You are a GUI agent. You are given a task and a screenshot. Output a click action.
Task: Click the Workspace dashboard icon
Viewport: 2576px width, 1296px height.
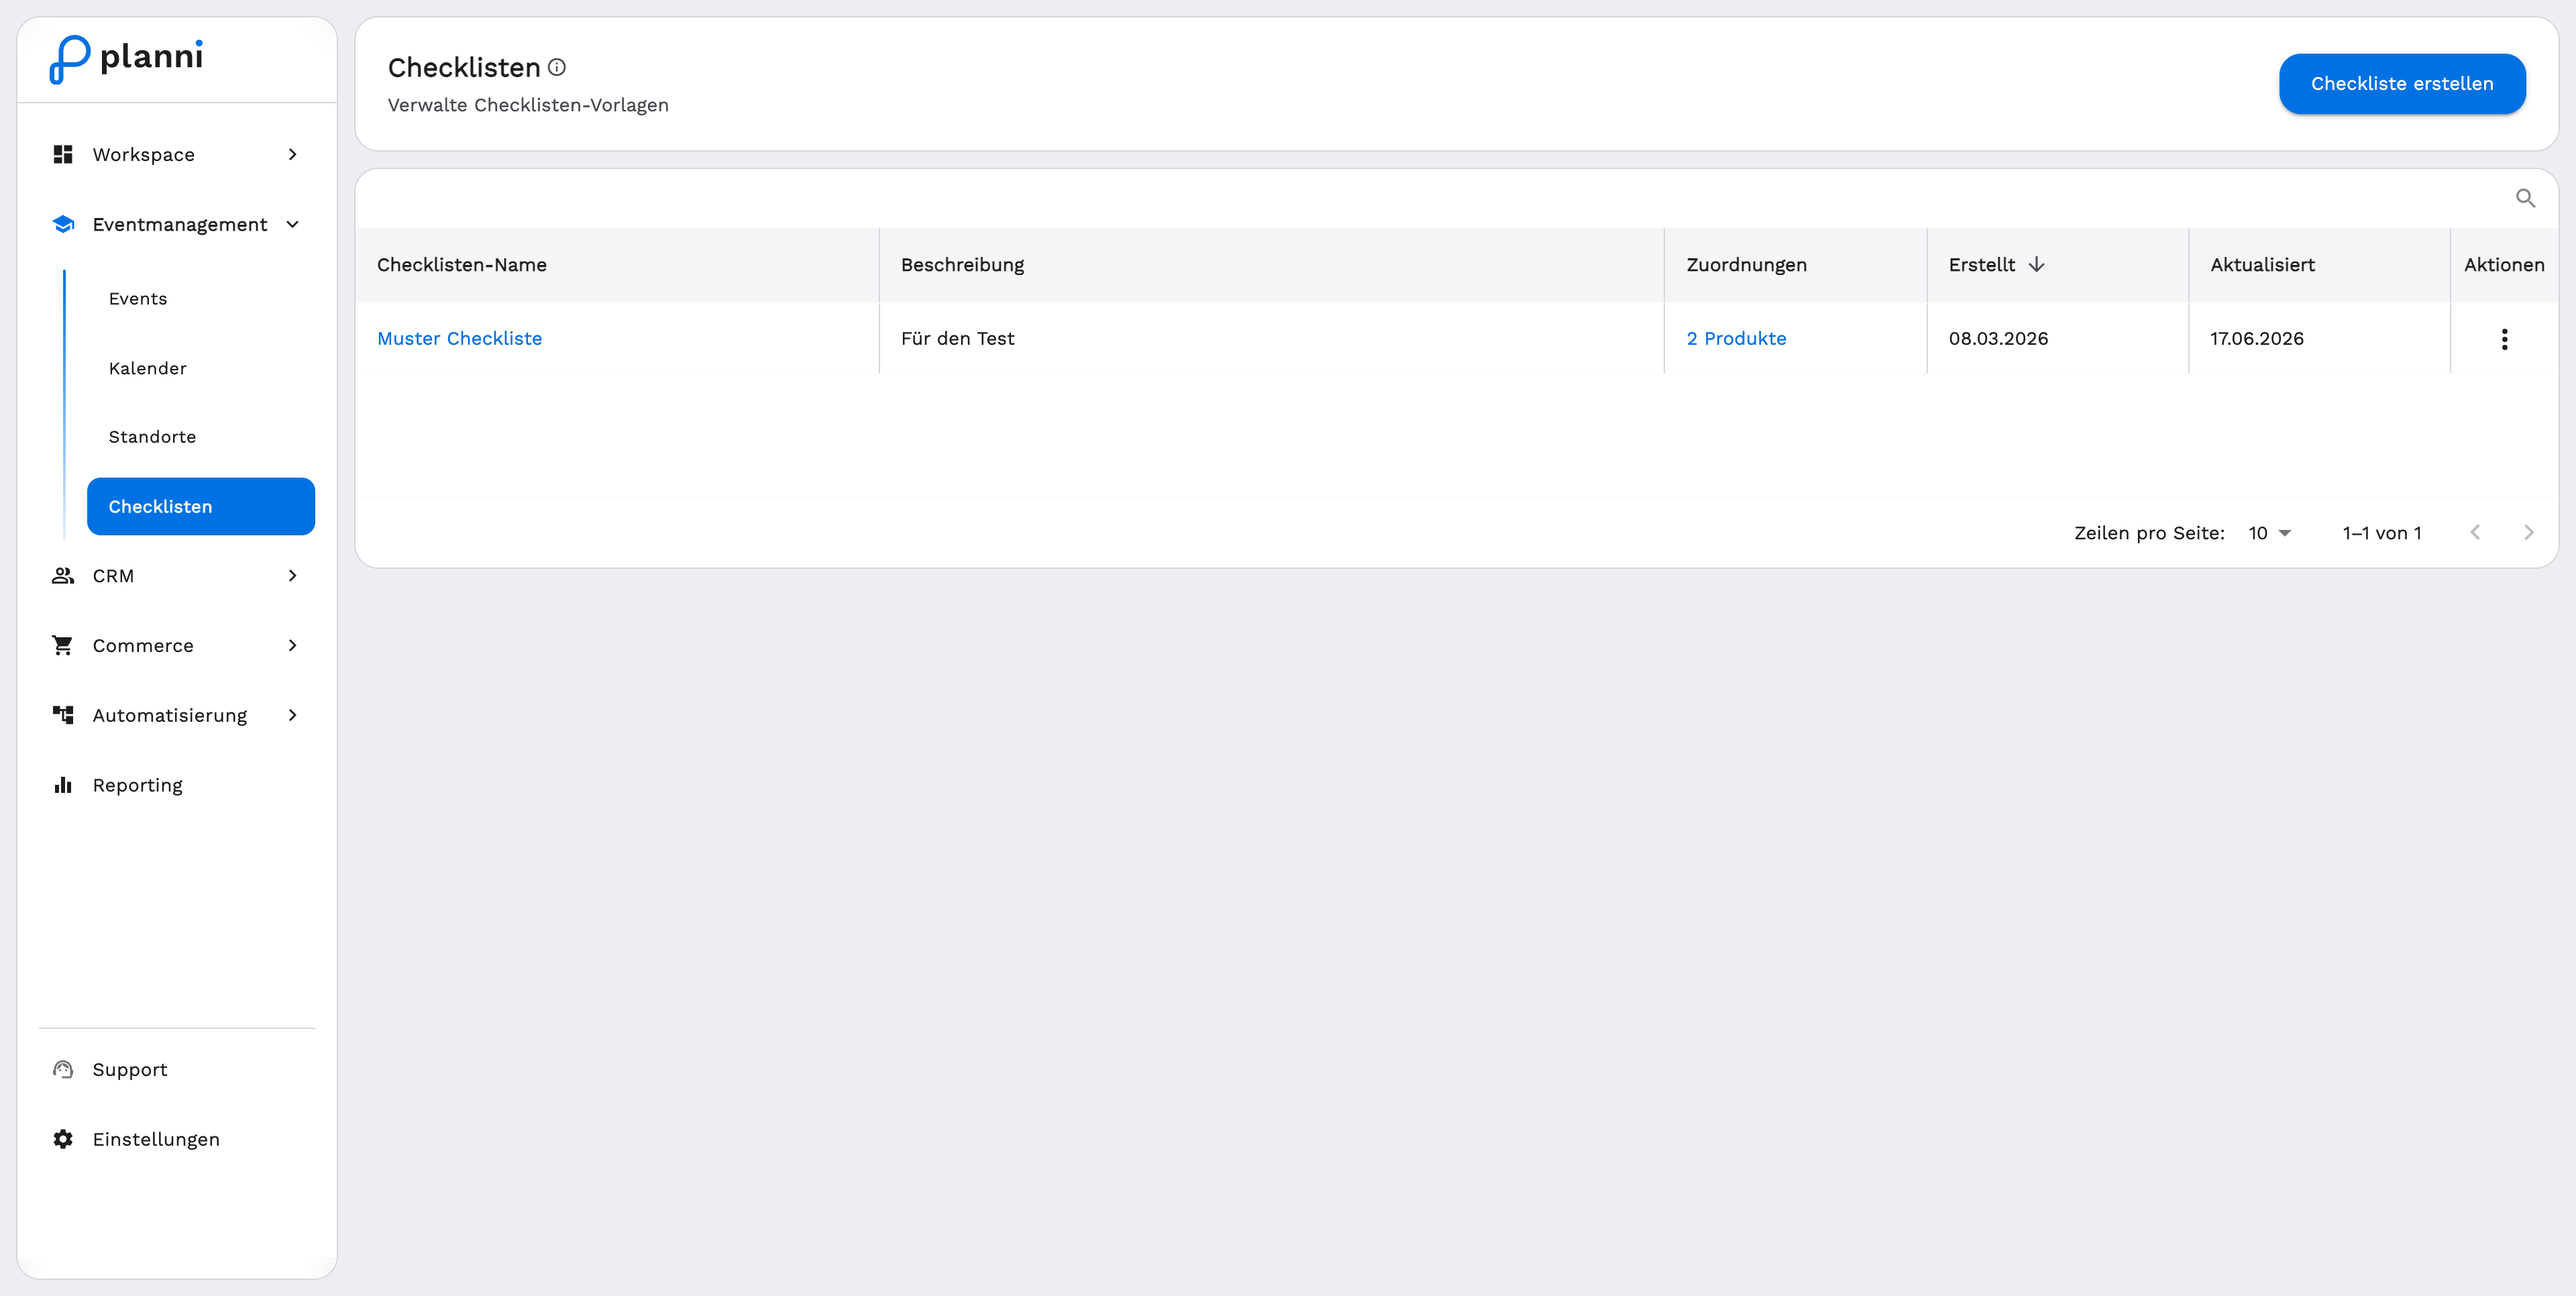point(63,154)
